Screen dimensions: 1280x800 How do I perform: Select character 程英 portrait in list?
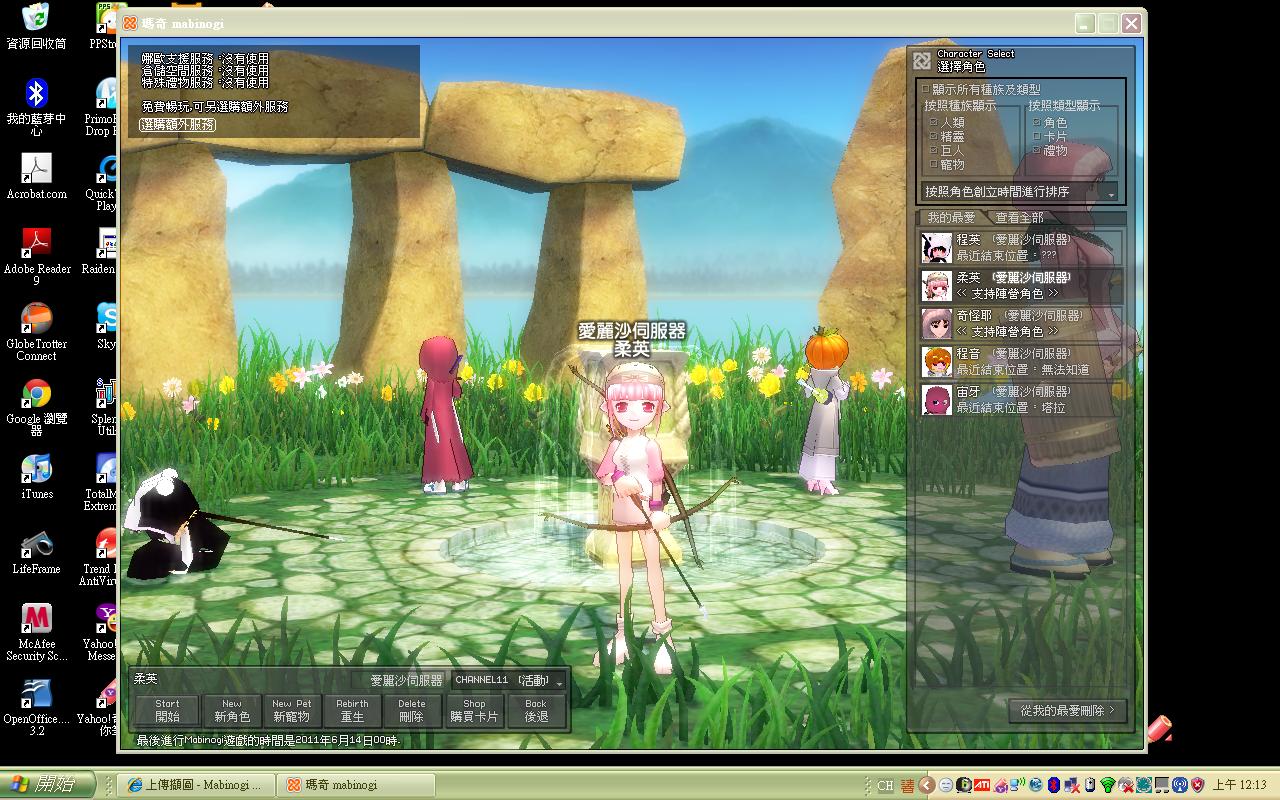click(x=936, y=248)
